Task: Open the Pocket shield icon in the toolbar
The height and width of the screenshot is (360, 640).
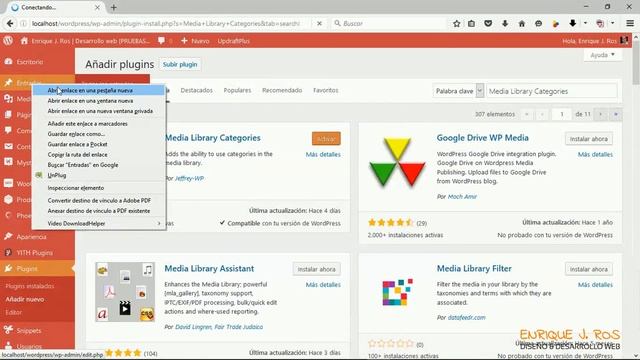Action: [x=488, y=24]
